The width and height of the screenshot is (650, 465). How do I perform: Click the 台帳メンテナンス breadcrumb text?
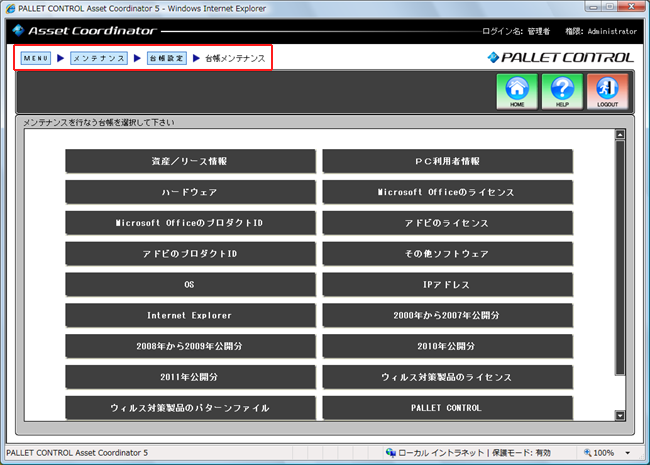(235, 58)
